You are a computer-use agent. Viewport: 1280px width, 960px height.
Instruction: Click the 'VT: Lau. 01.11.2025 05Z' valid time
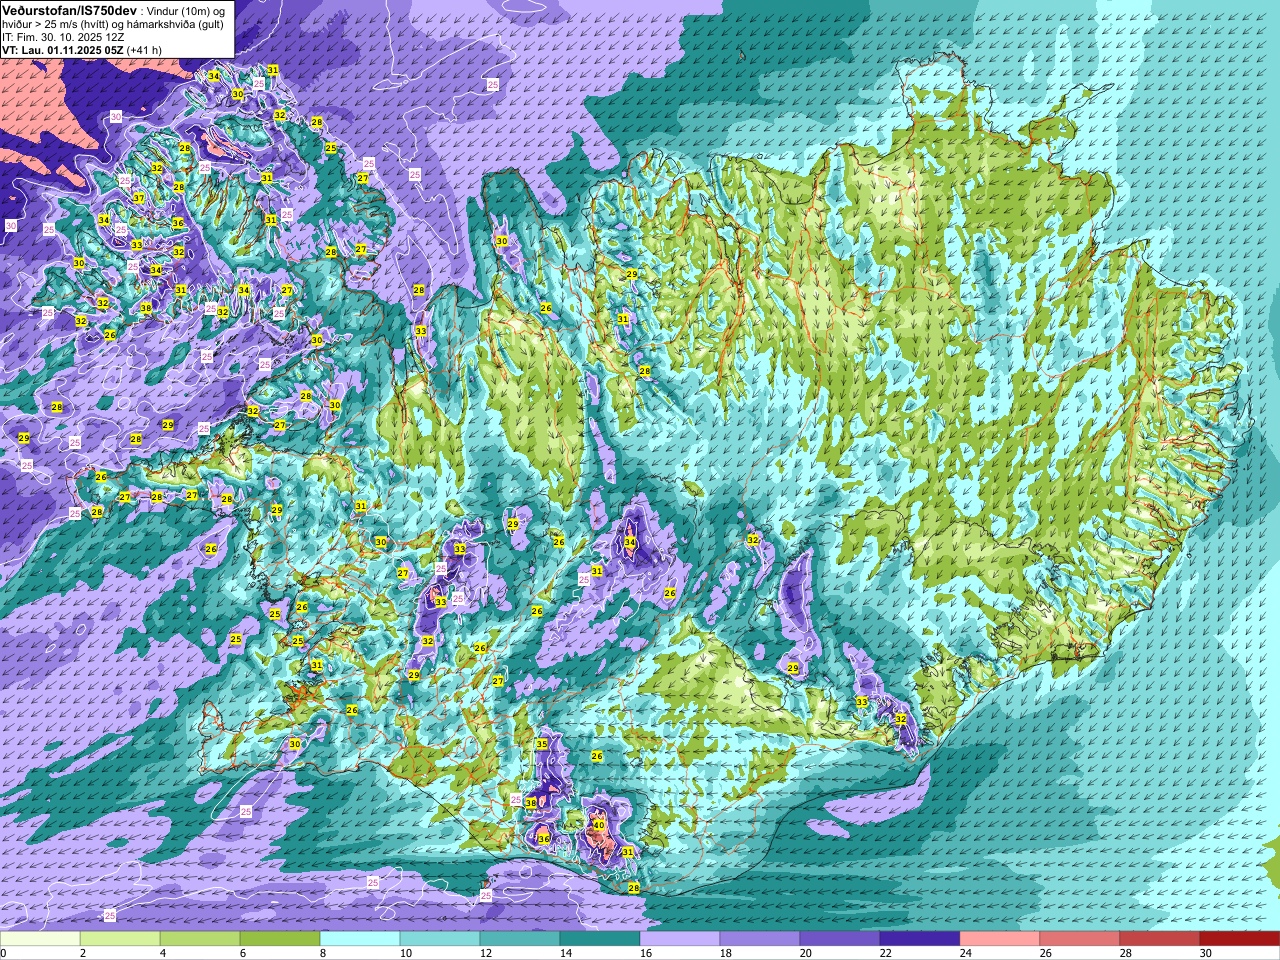(62, 50)
